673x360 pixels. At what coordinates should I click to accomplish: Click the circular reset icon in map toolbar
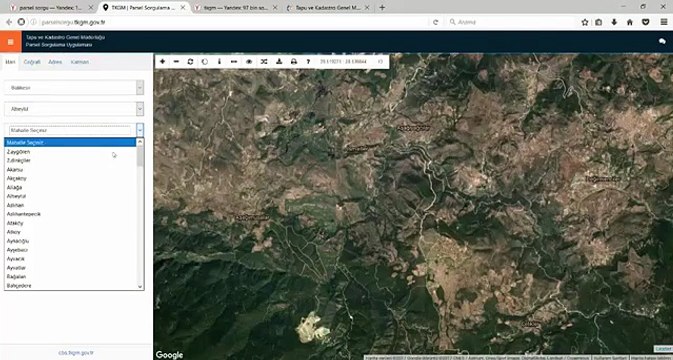[x=205, y=62]
